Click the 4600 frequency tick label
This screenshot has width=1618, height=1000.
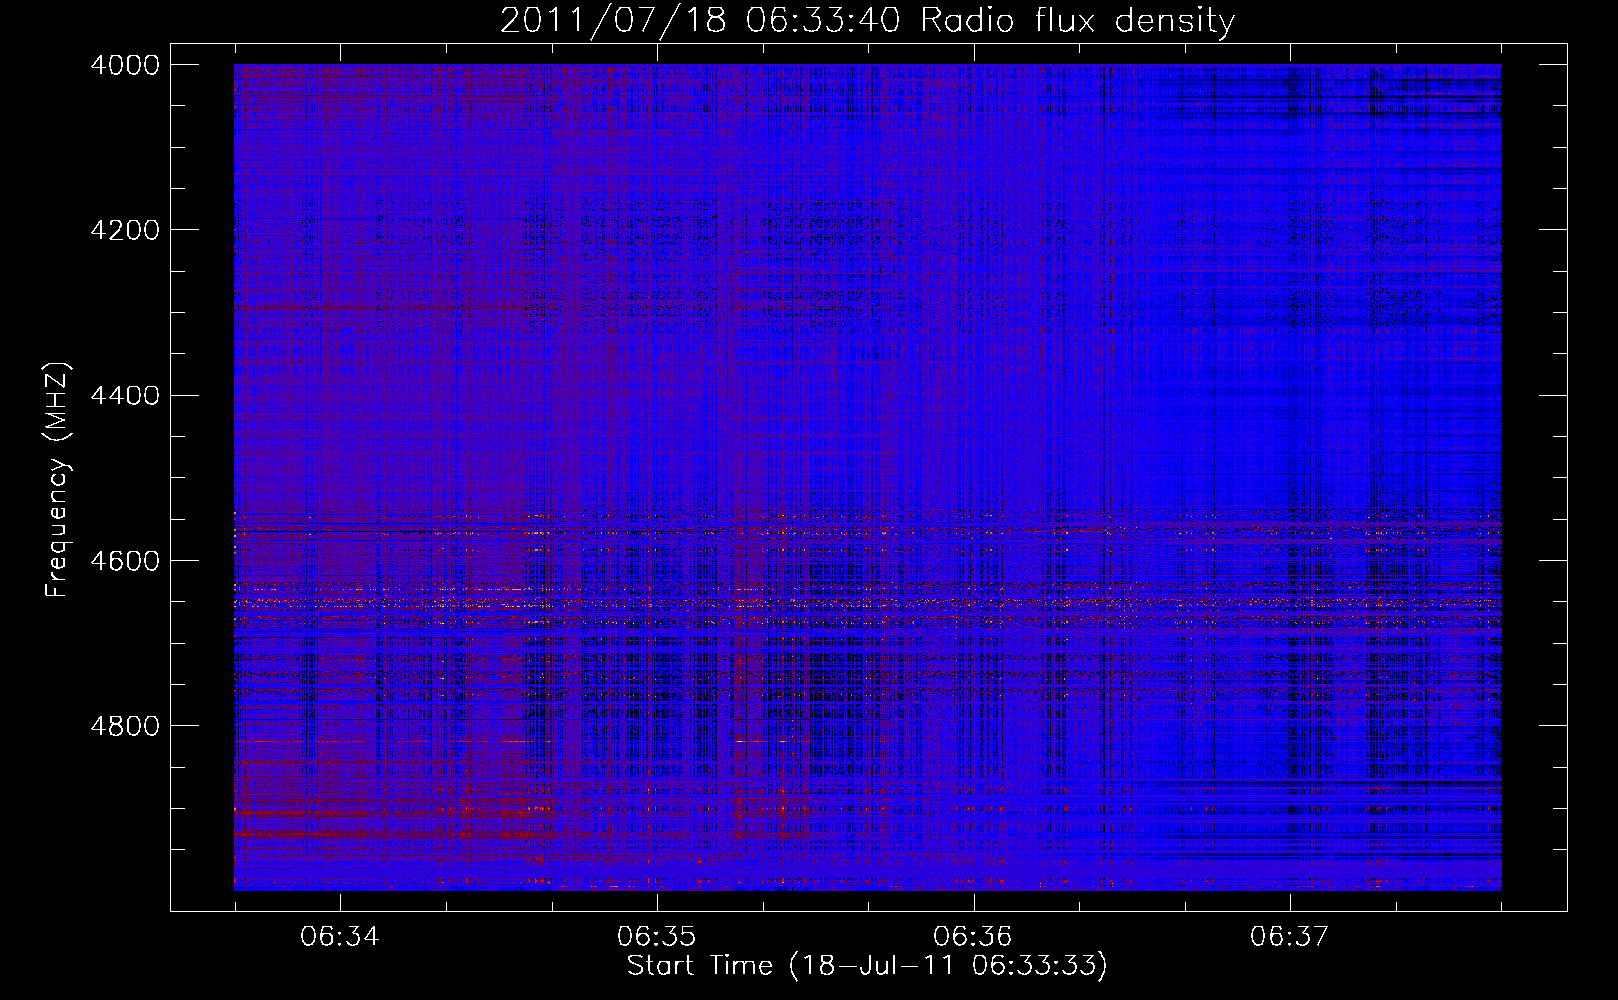[124, 561]
